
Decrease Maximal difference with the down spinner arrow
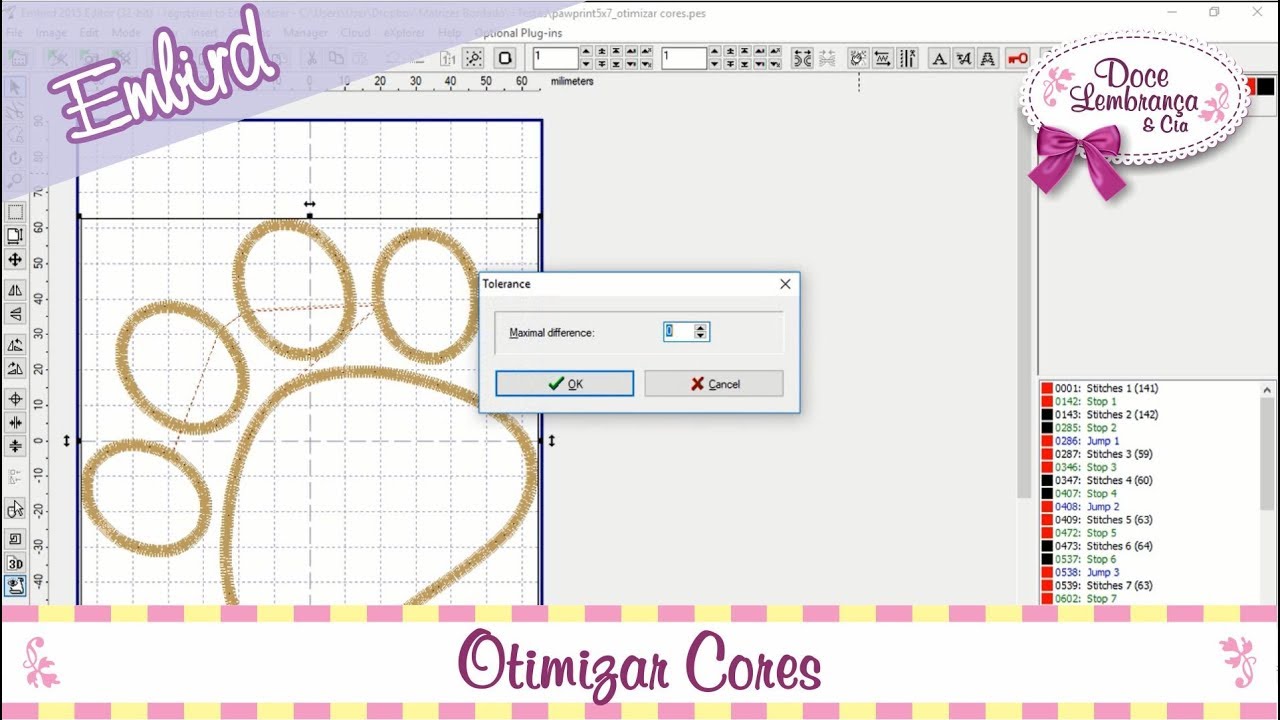point(701,336)
